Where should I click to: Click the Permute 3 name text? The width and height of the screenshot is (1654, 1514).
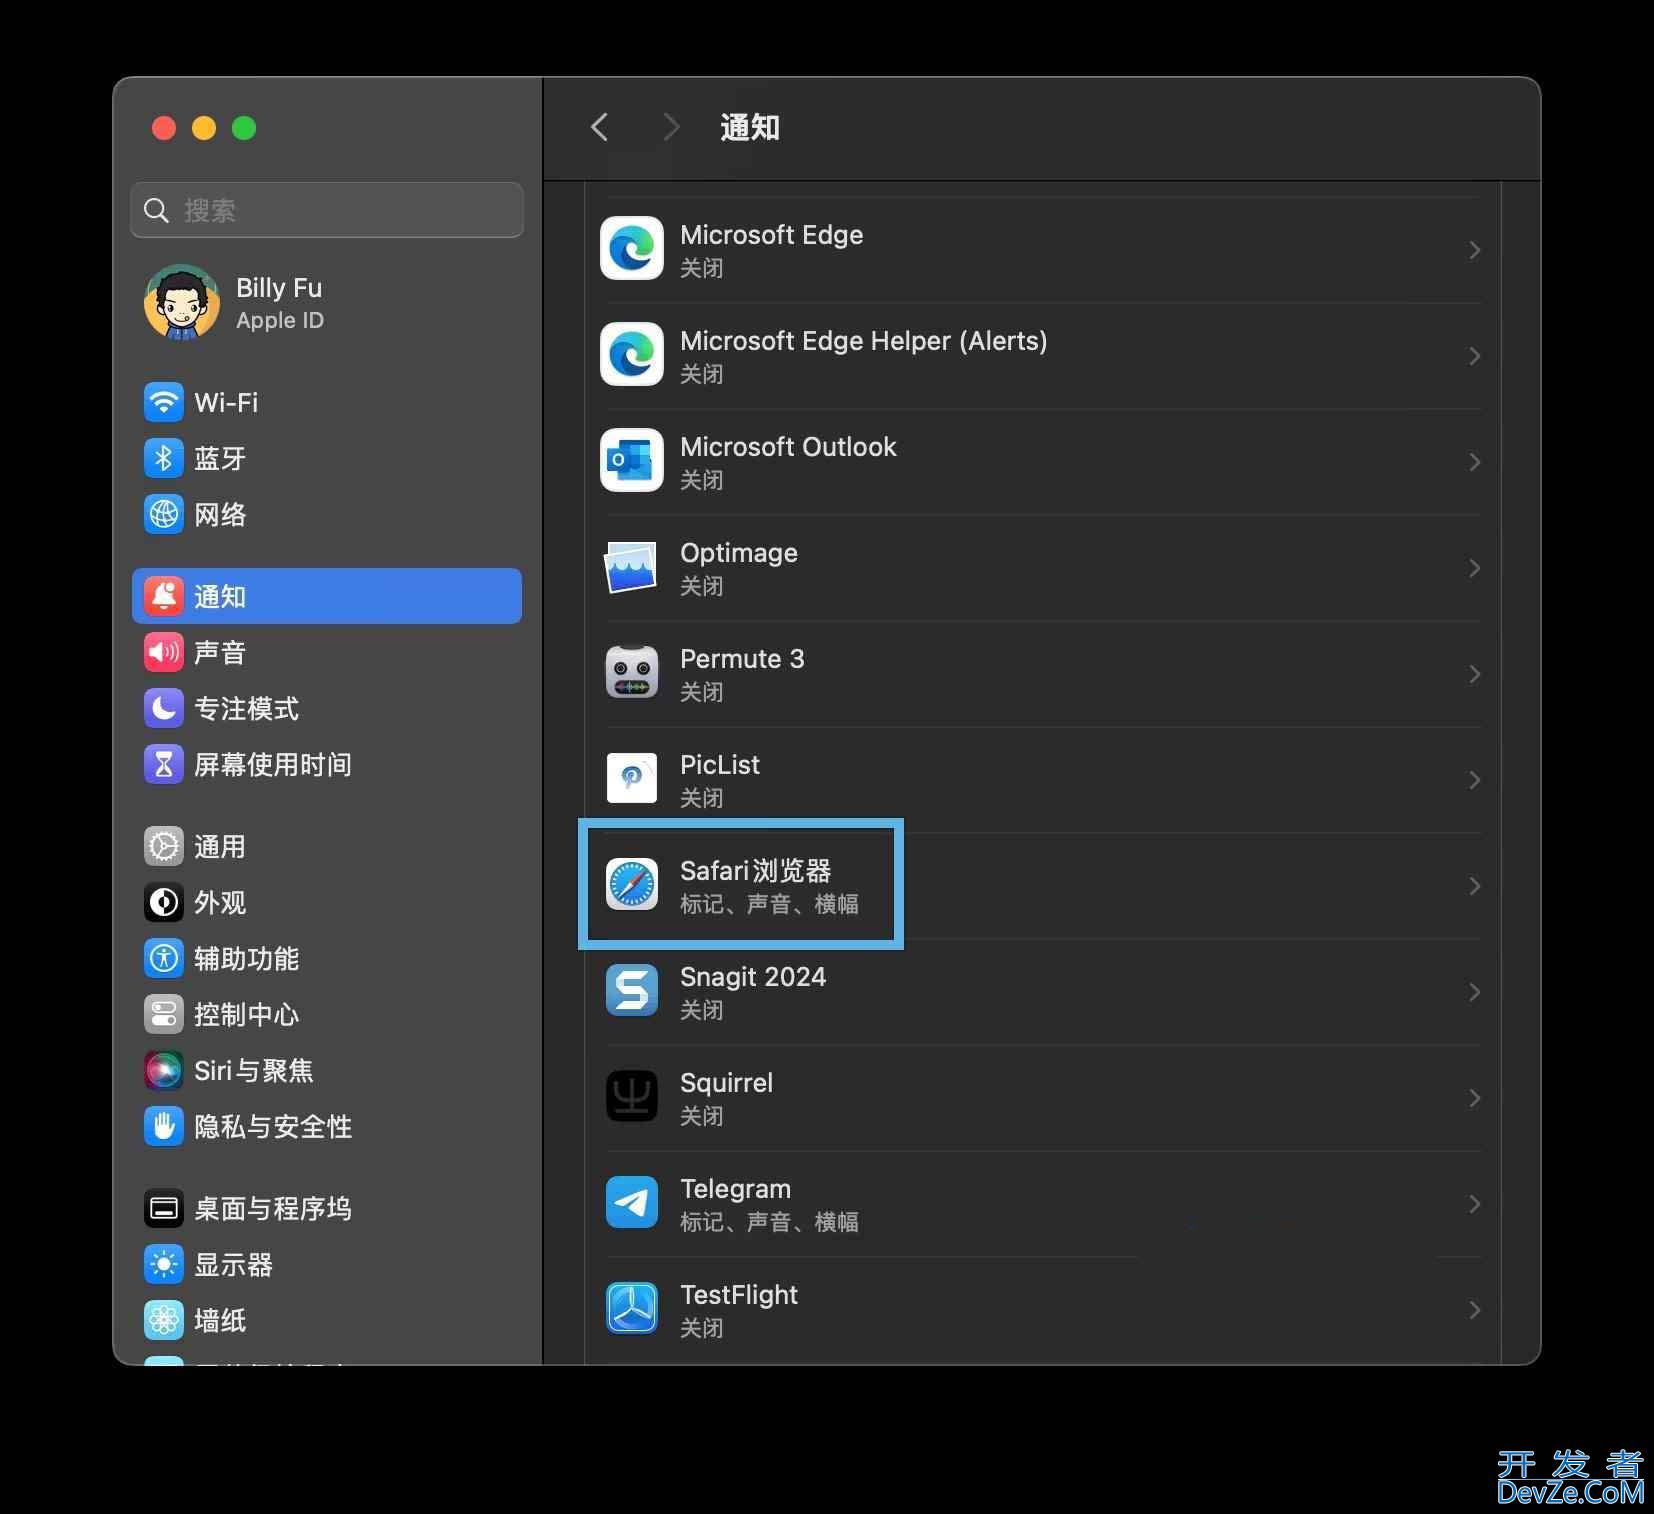(742, 658)
